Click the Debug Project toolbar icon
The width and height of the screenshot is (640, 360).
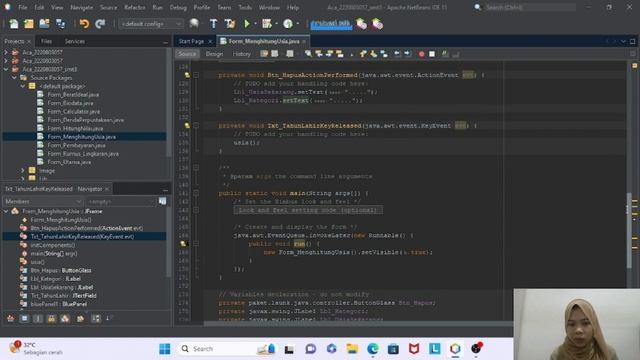click(x=267, y=24)
